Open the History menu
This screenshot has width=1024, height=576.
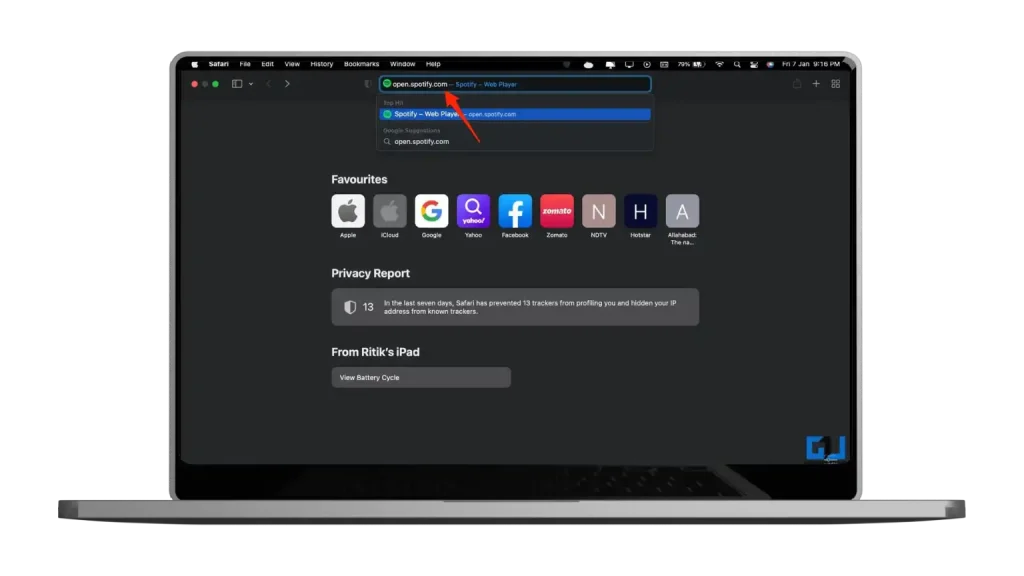click(x=321, y=64)
